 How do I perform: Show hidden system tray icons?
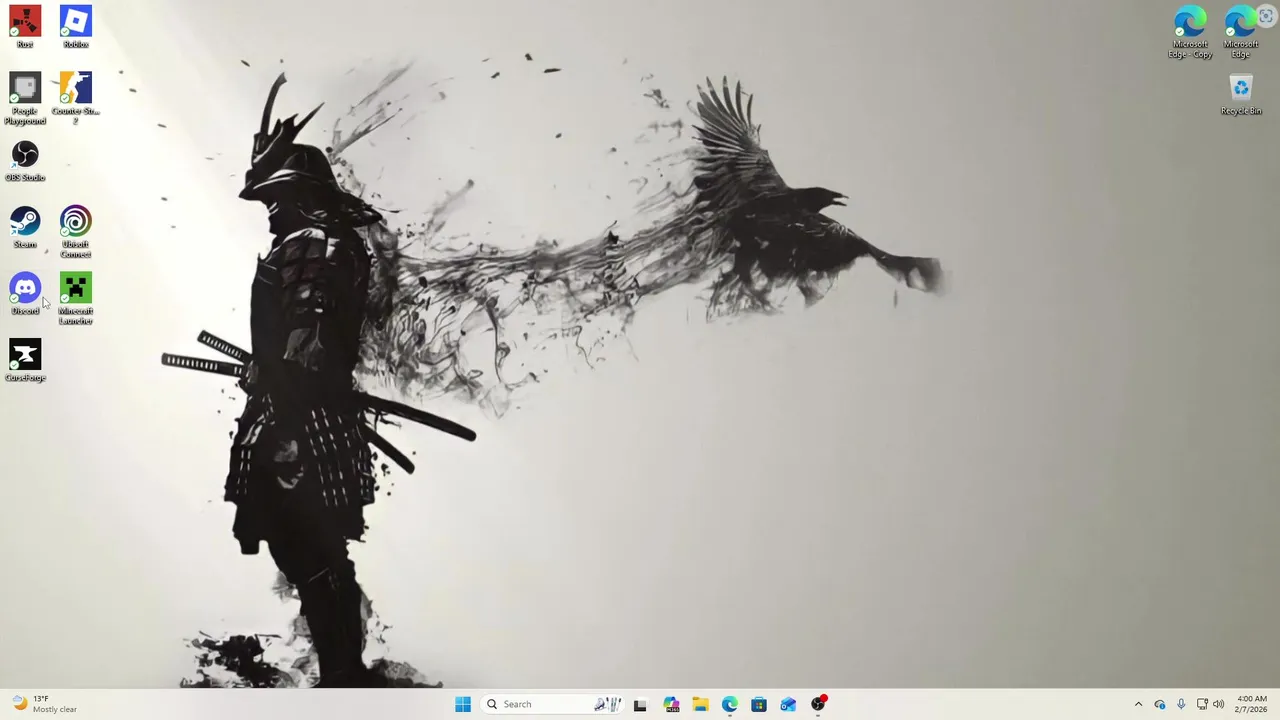tap(1138, 704)
